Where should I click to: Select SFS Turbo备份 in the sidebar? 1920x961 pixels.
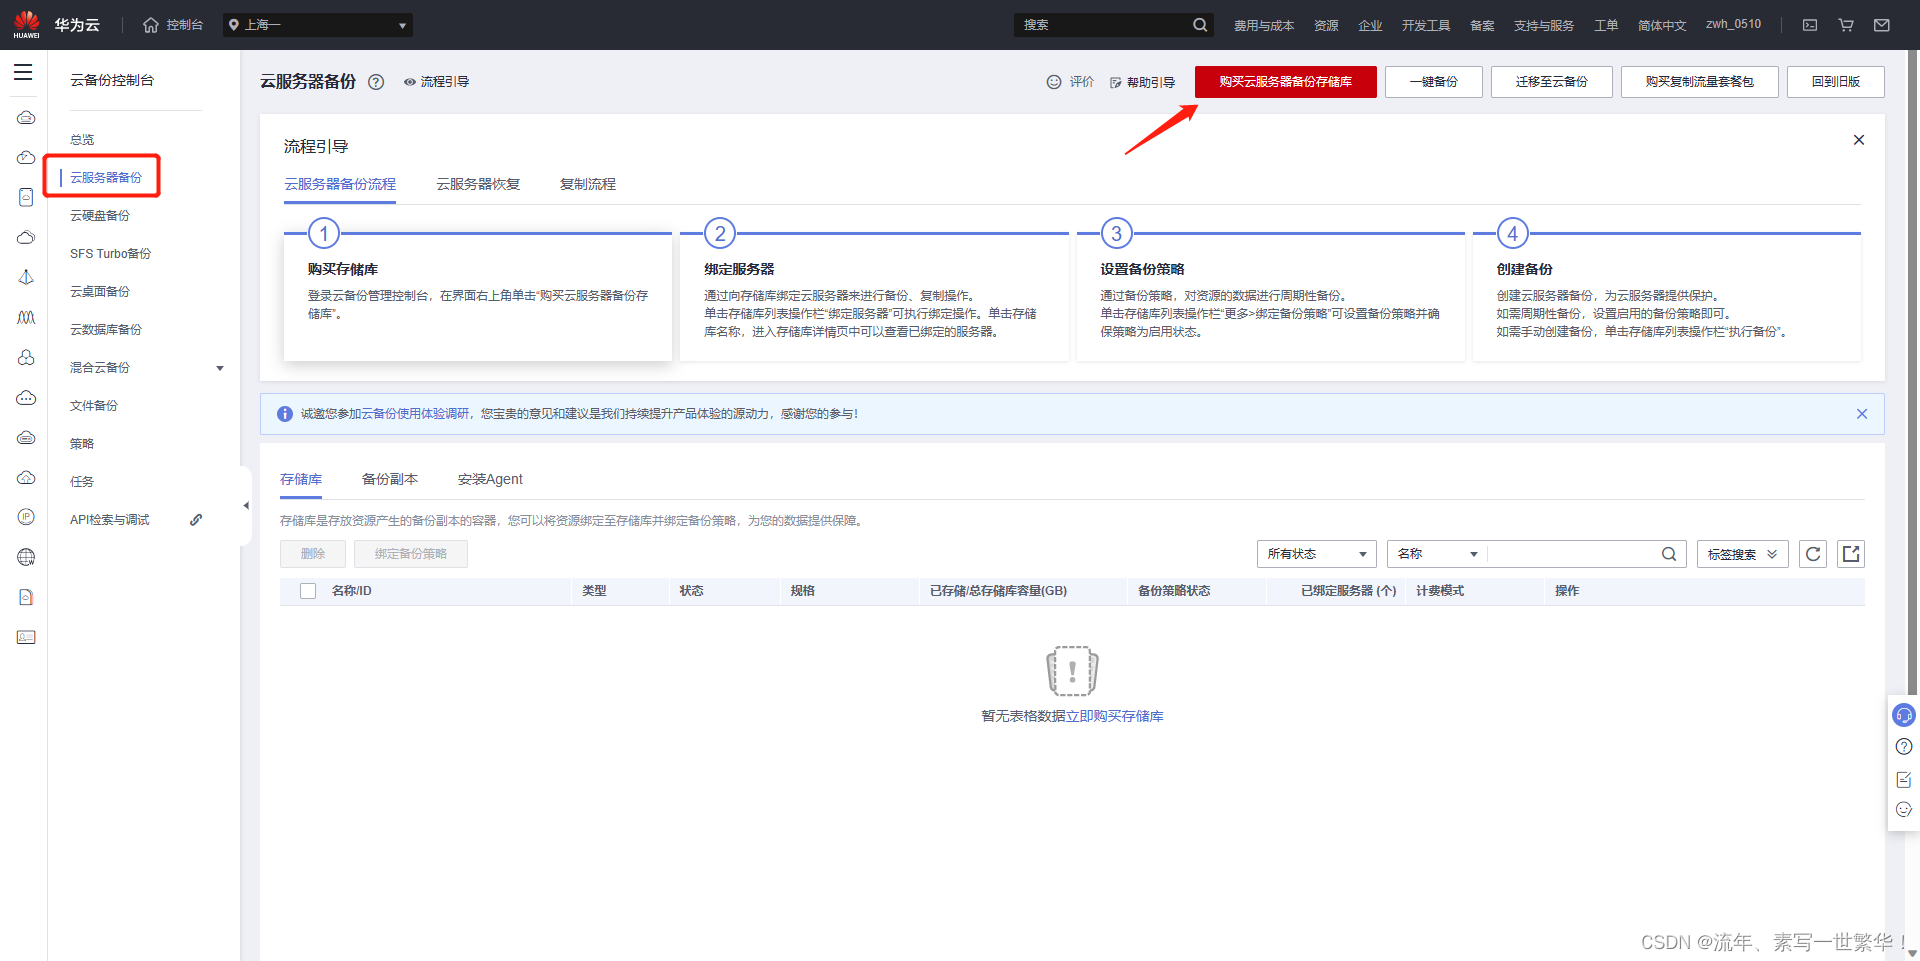click(x=110, y=254)
